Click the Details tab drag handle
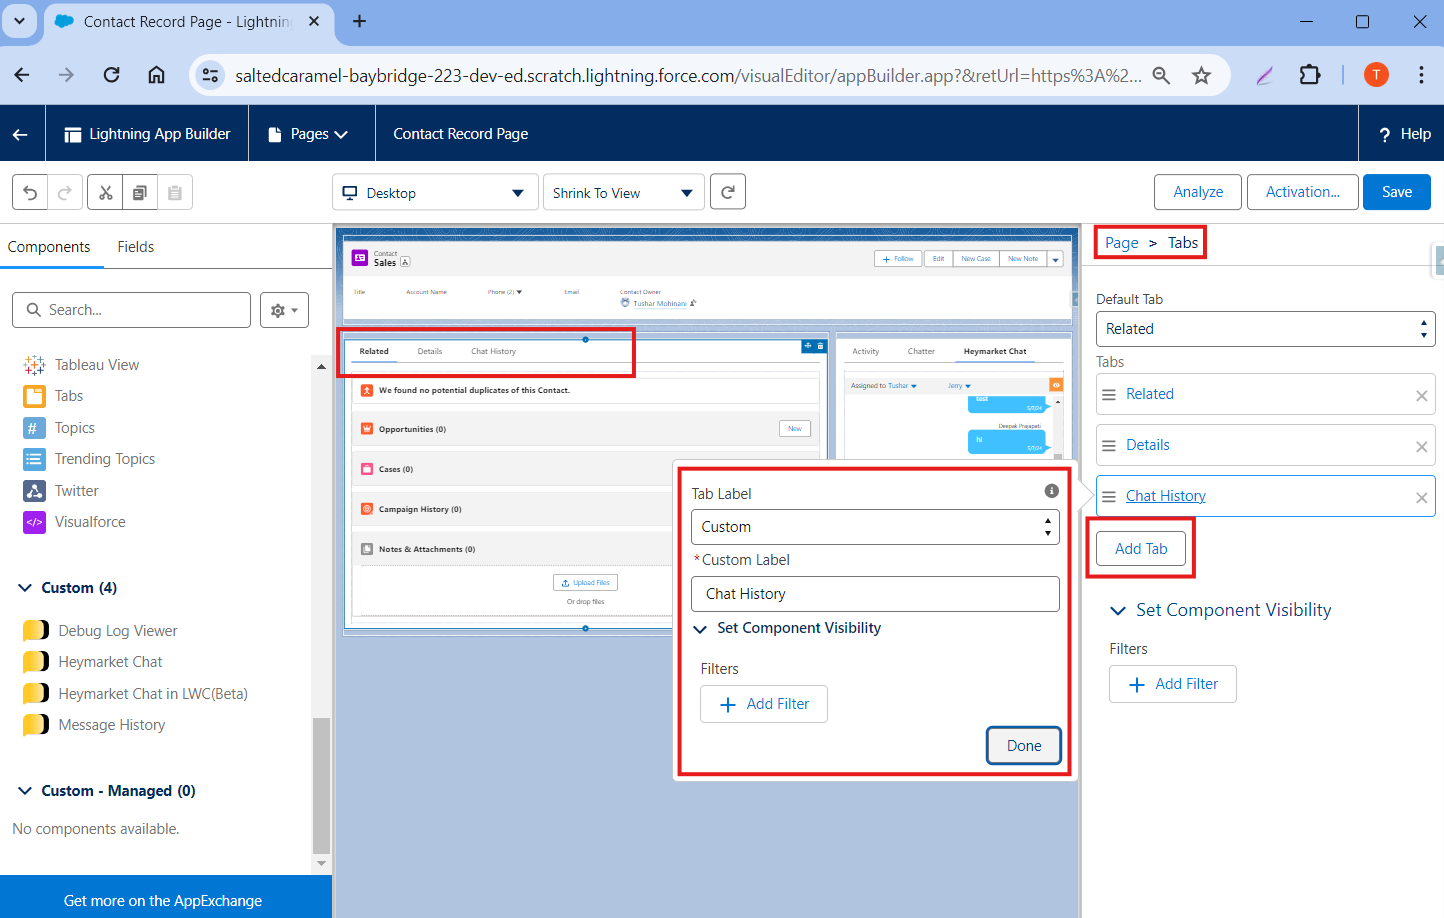 tap(1109, 446)
